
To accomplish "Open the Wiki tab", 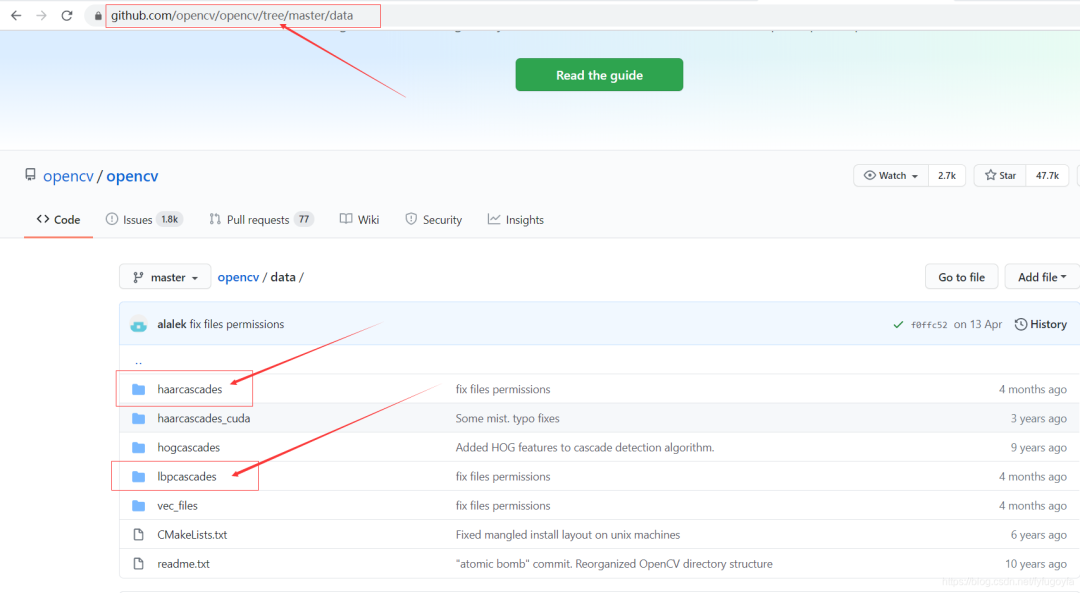I will (360, 219).
